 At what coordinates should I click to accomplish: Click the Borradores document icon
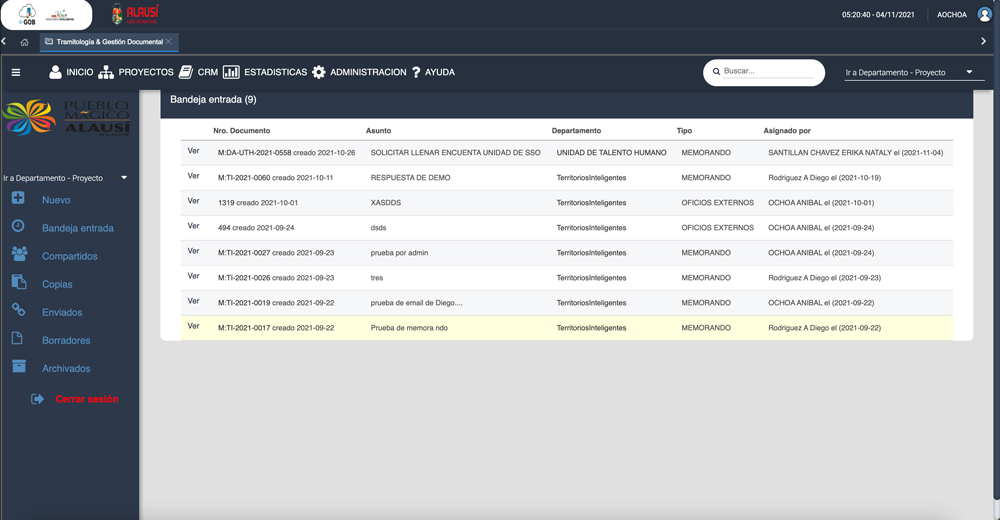(19, 339)
